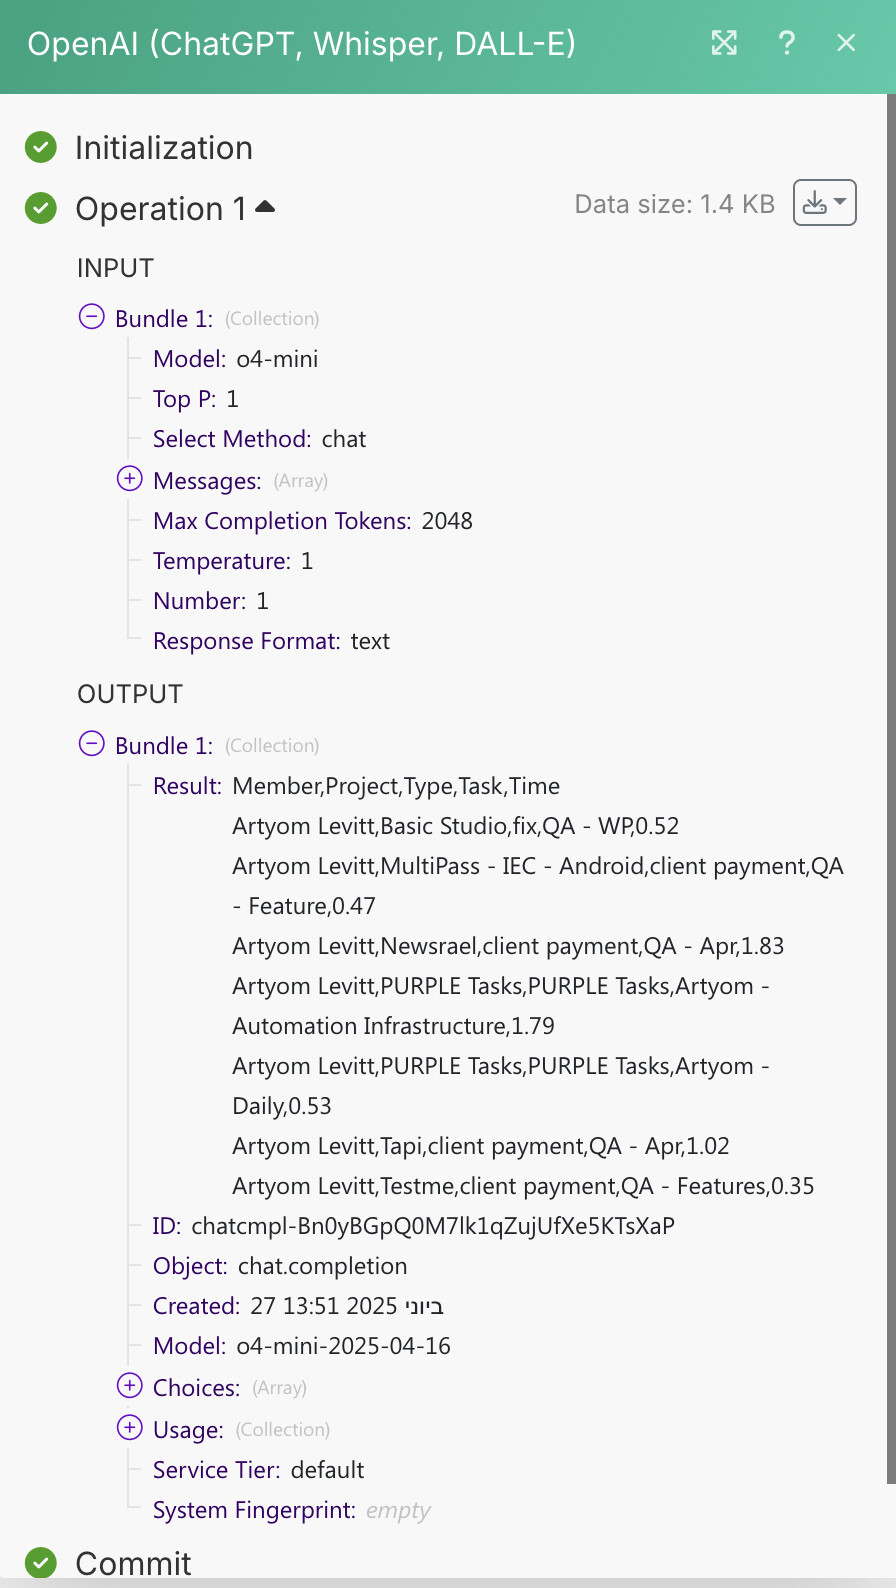Click the INPUT 'Bundle 1:' label
The height and width of the screenshot is (1588, 896).
pyautogui.click(x=164, y=319)
